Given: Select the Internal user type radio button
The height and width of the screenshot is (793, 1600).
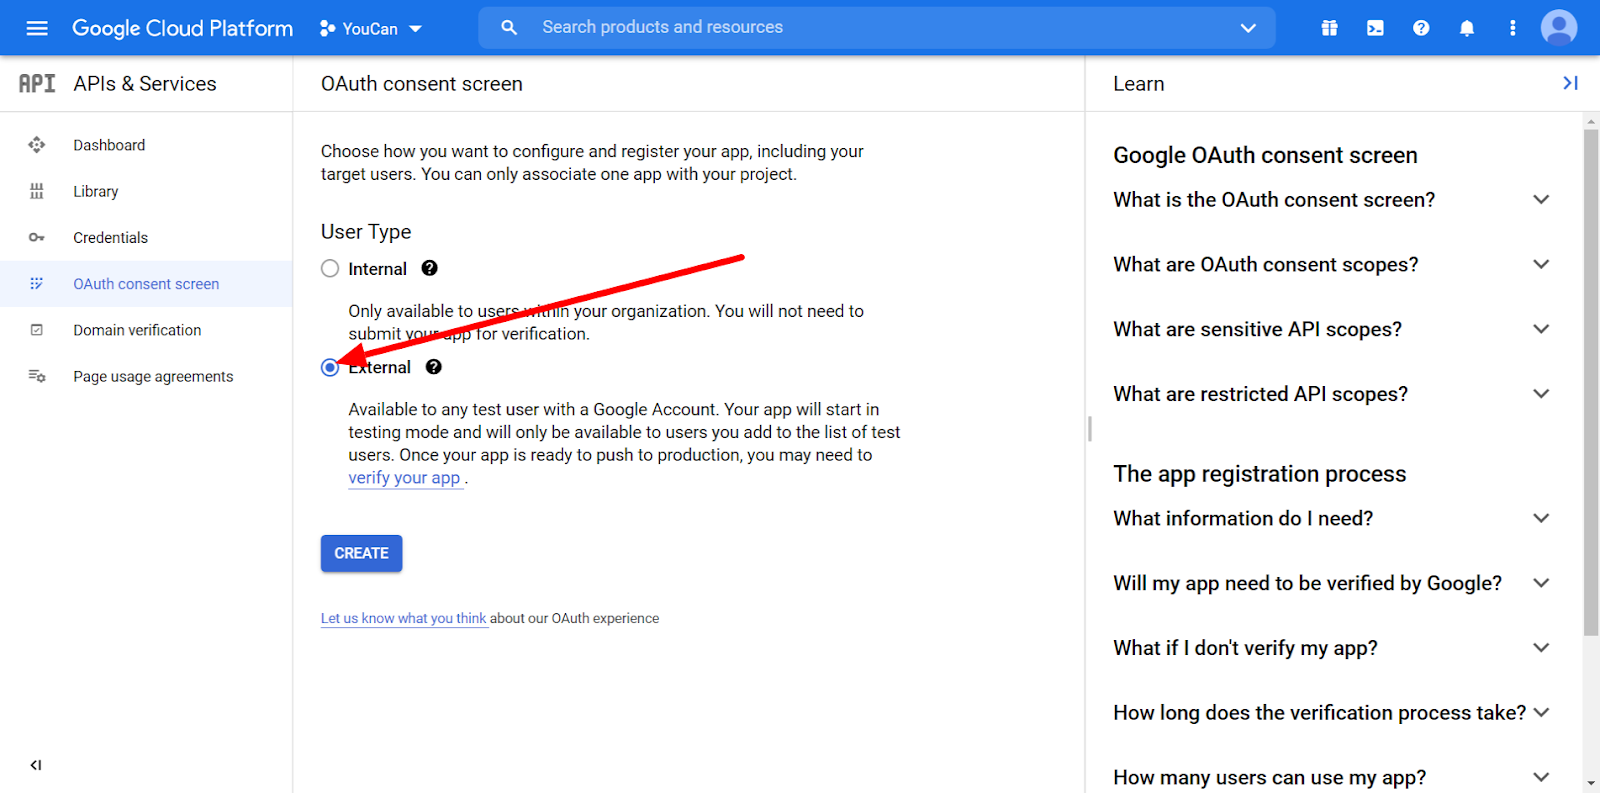Looking at the screenshot, I should (330, 268).
